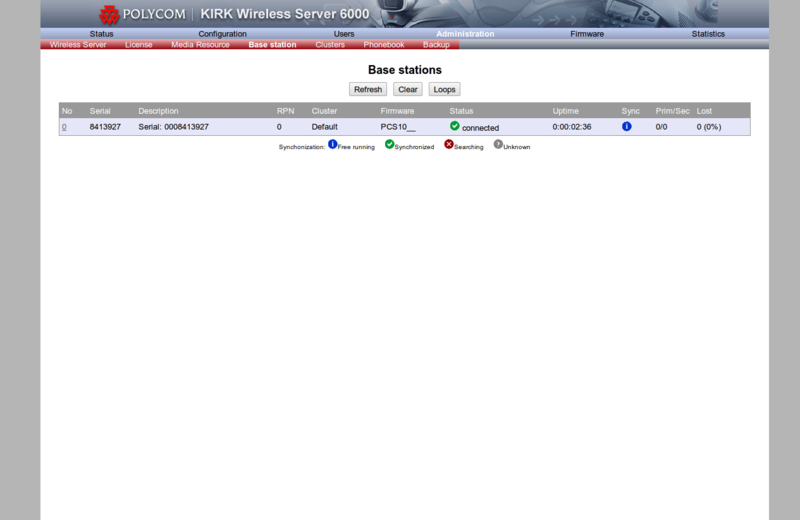
Task: Go to the Users menu
Action: [x=344, y=34]
